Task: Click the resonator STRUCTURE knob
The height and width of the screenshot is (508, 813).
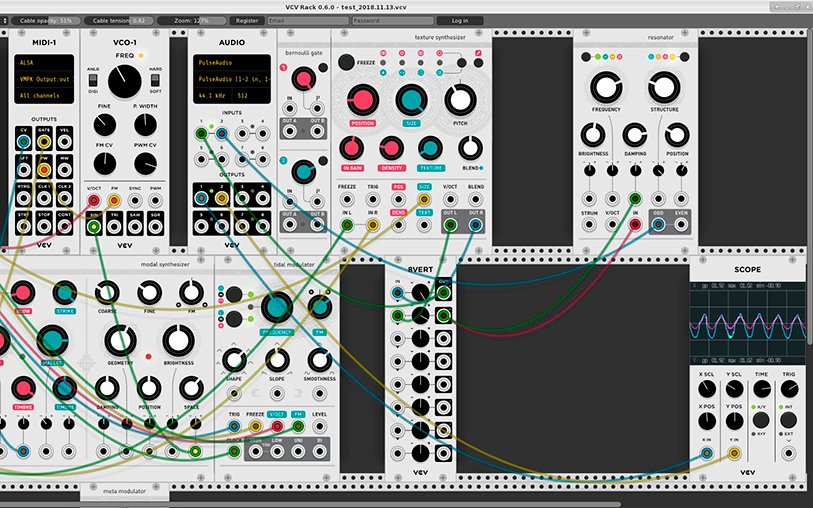Action: coord(664,87)
